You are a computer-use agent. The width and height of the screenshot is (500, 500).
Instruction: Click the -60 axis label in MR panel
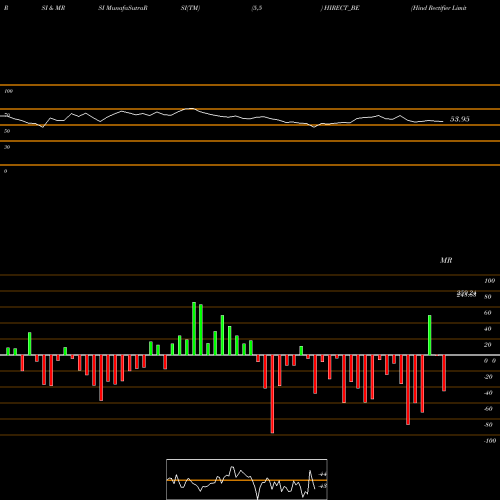pyautogui.click(x=488, y=409)
